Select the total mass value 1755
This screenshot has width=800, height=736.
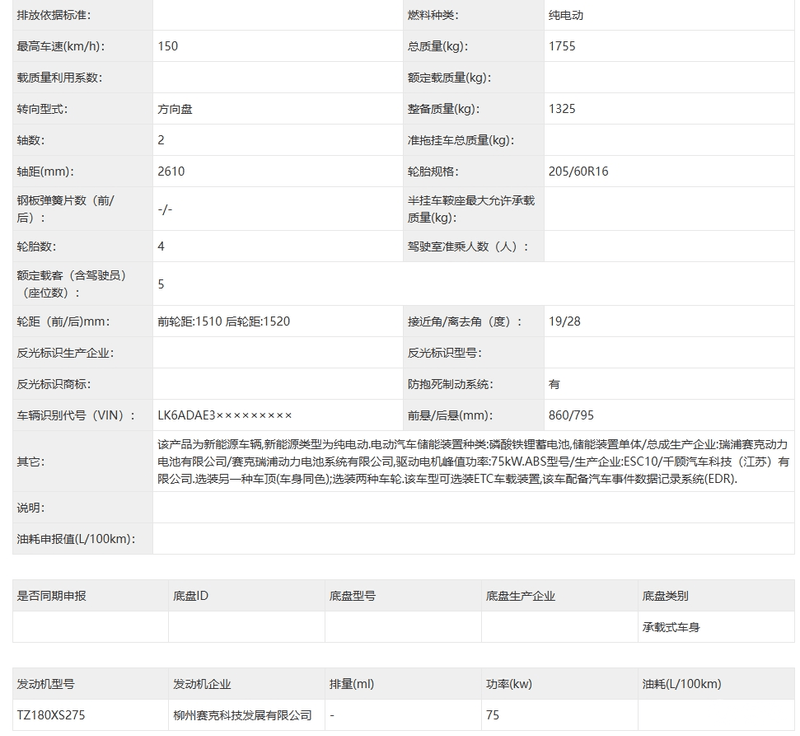tap(562, 46)
